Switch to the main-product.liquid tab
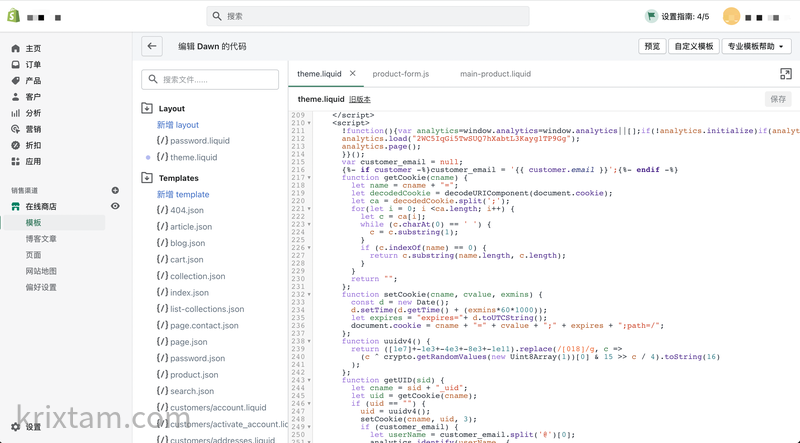This screenshot has width=800, height=443. pyautogui.click(x=495, y=74)
